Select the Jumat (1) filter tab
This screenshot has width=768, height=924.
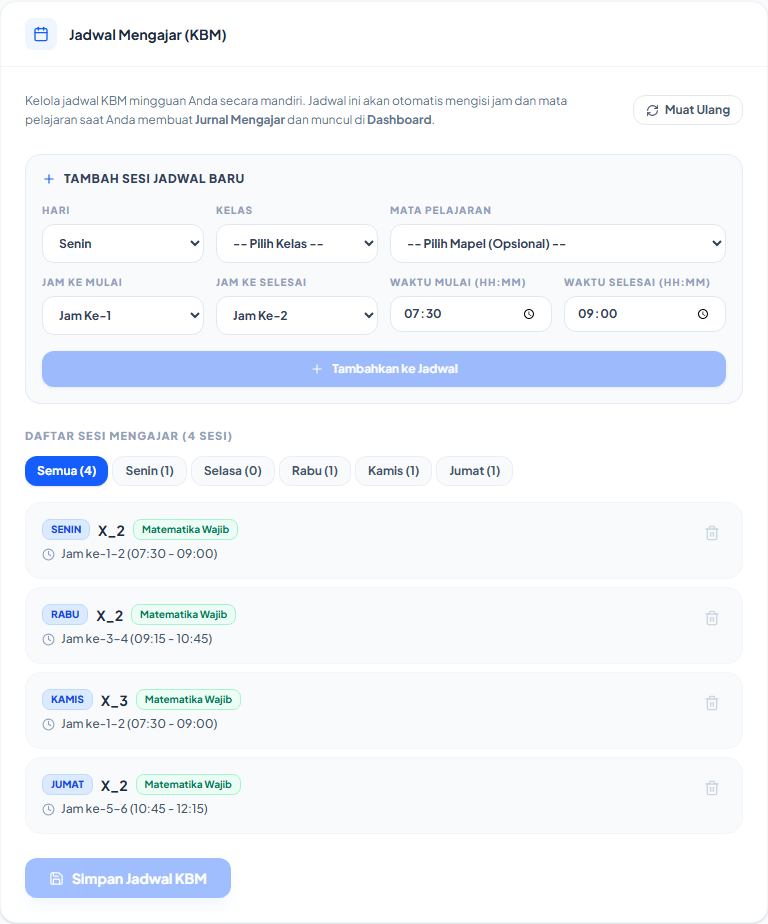pos(474,471)
